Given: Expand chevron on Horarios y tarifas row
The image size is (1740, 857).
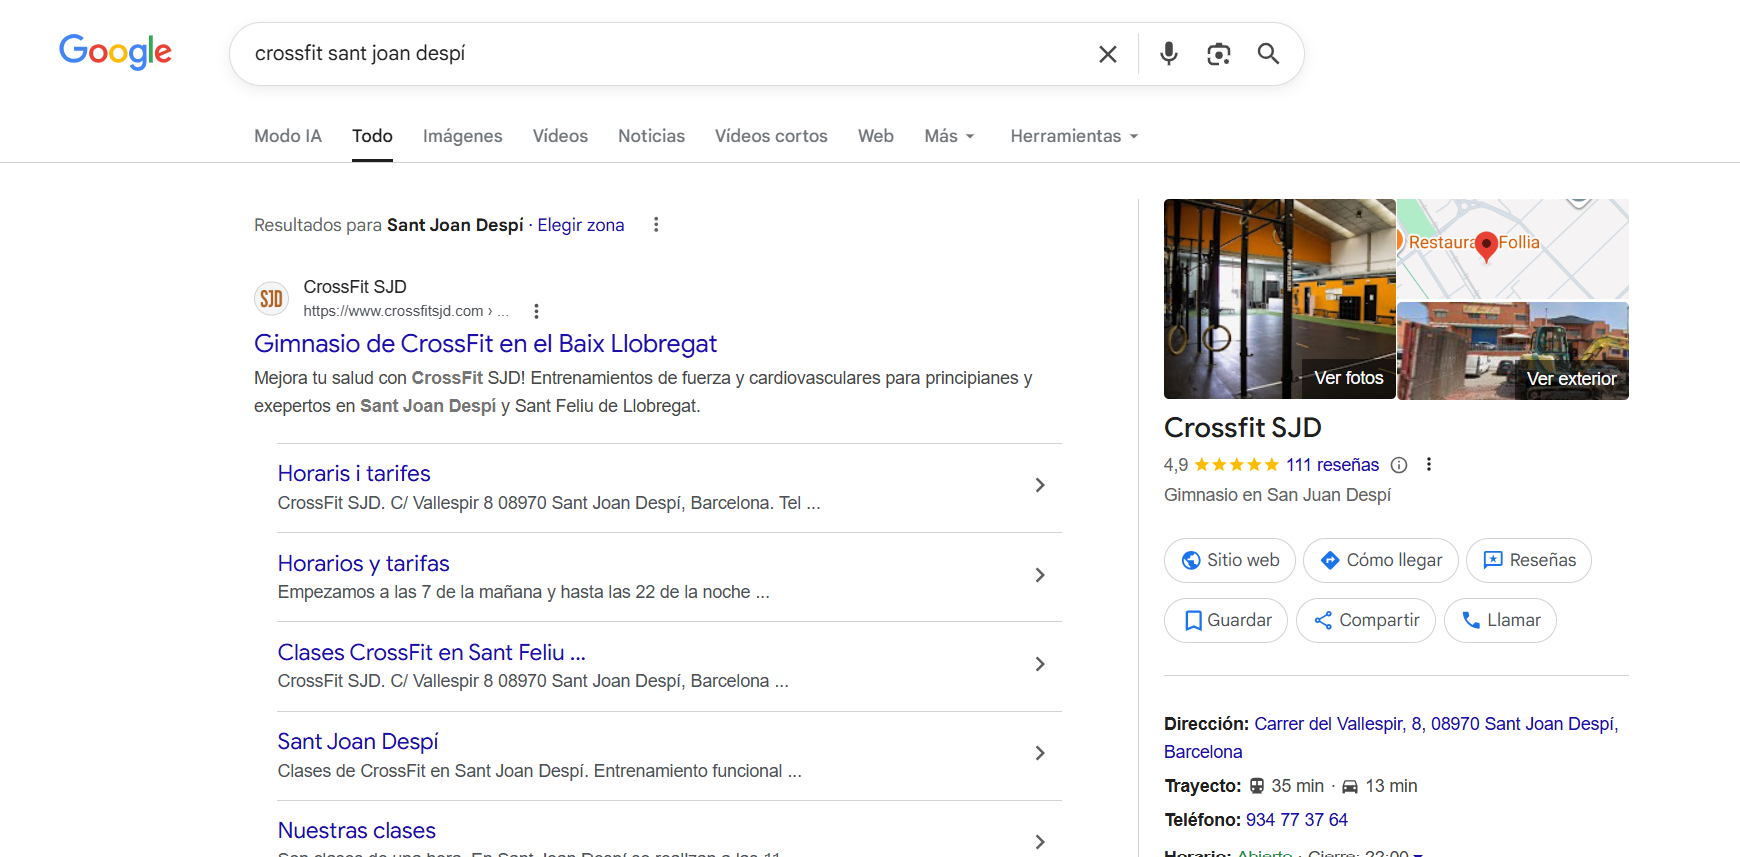Looking at the screenshot, I should point(1040,575).
